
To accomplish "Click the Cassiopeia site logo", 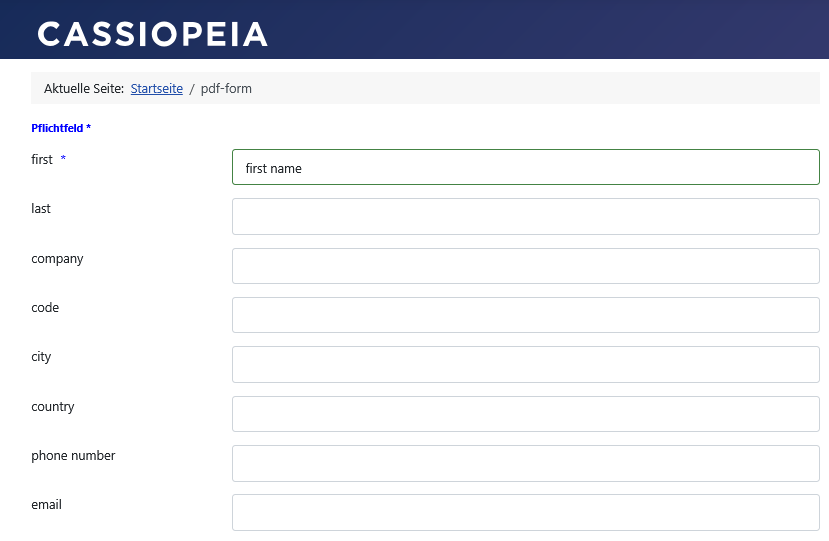I will click(152, 34).
